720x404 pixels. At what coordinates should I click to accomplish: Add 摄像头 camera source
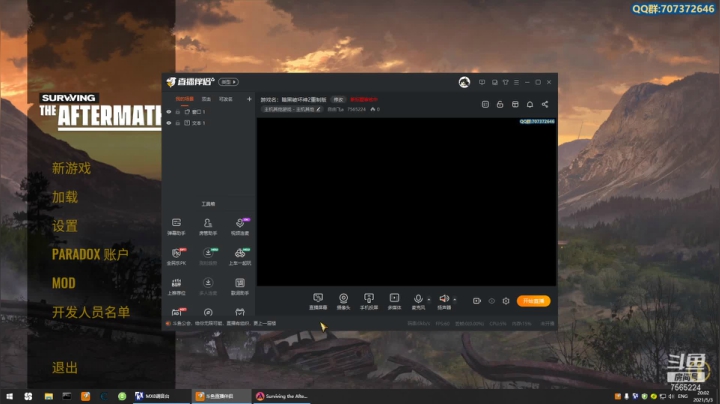tap(343, 301)
